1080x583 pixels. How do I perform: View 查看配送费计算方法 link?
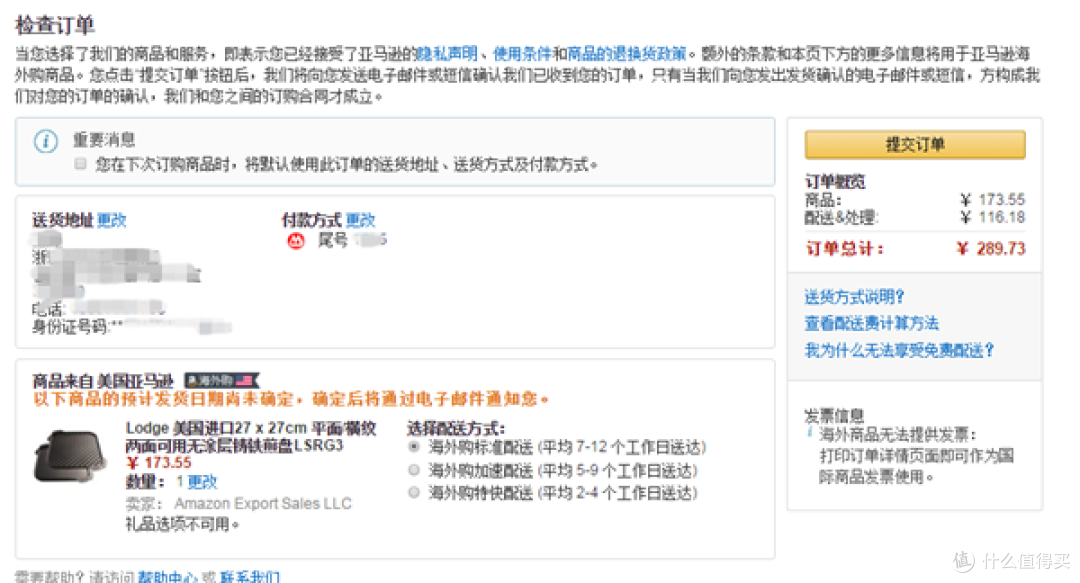click(871, 323)
